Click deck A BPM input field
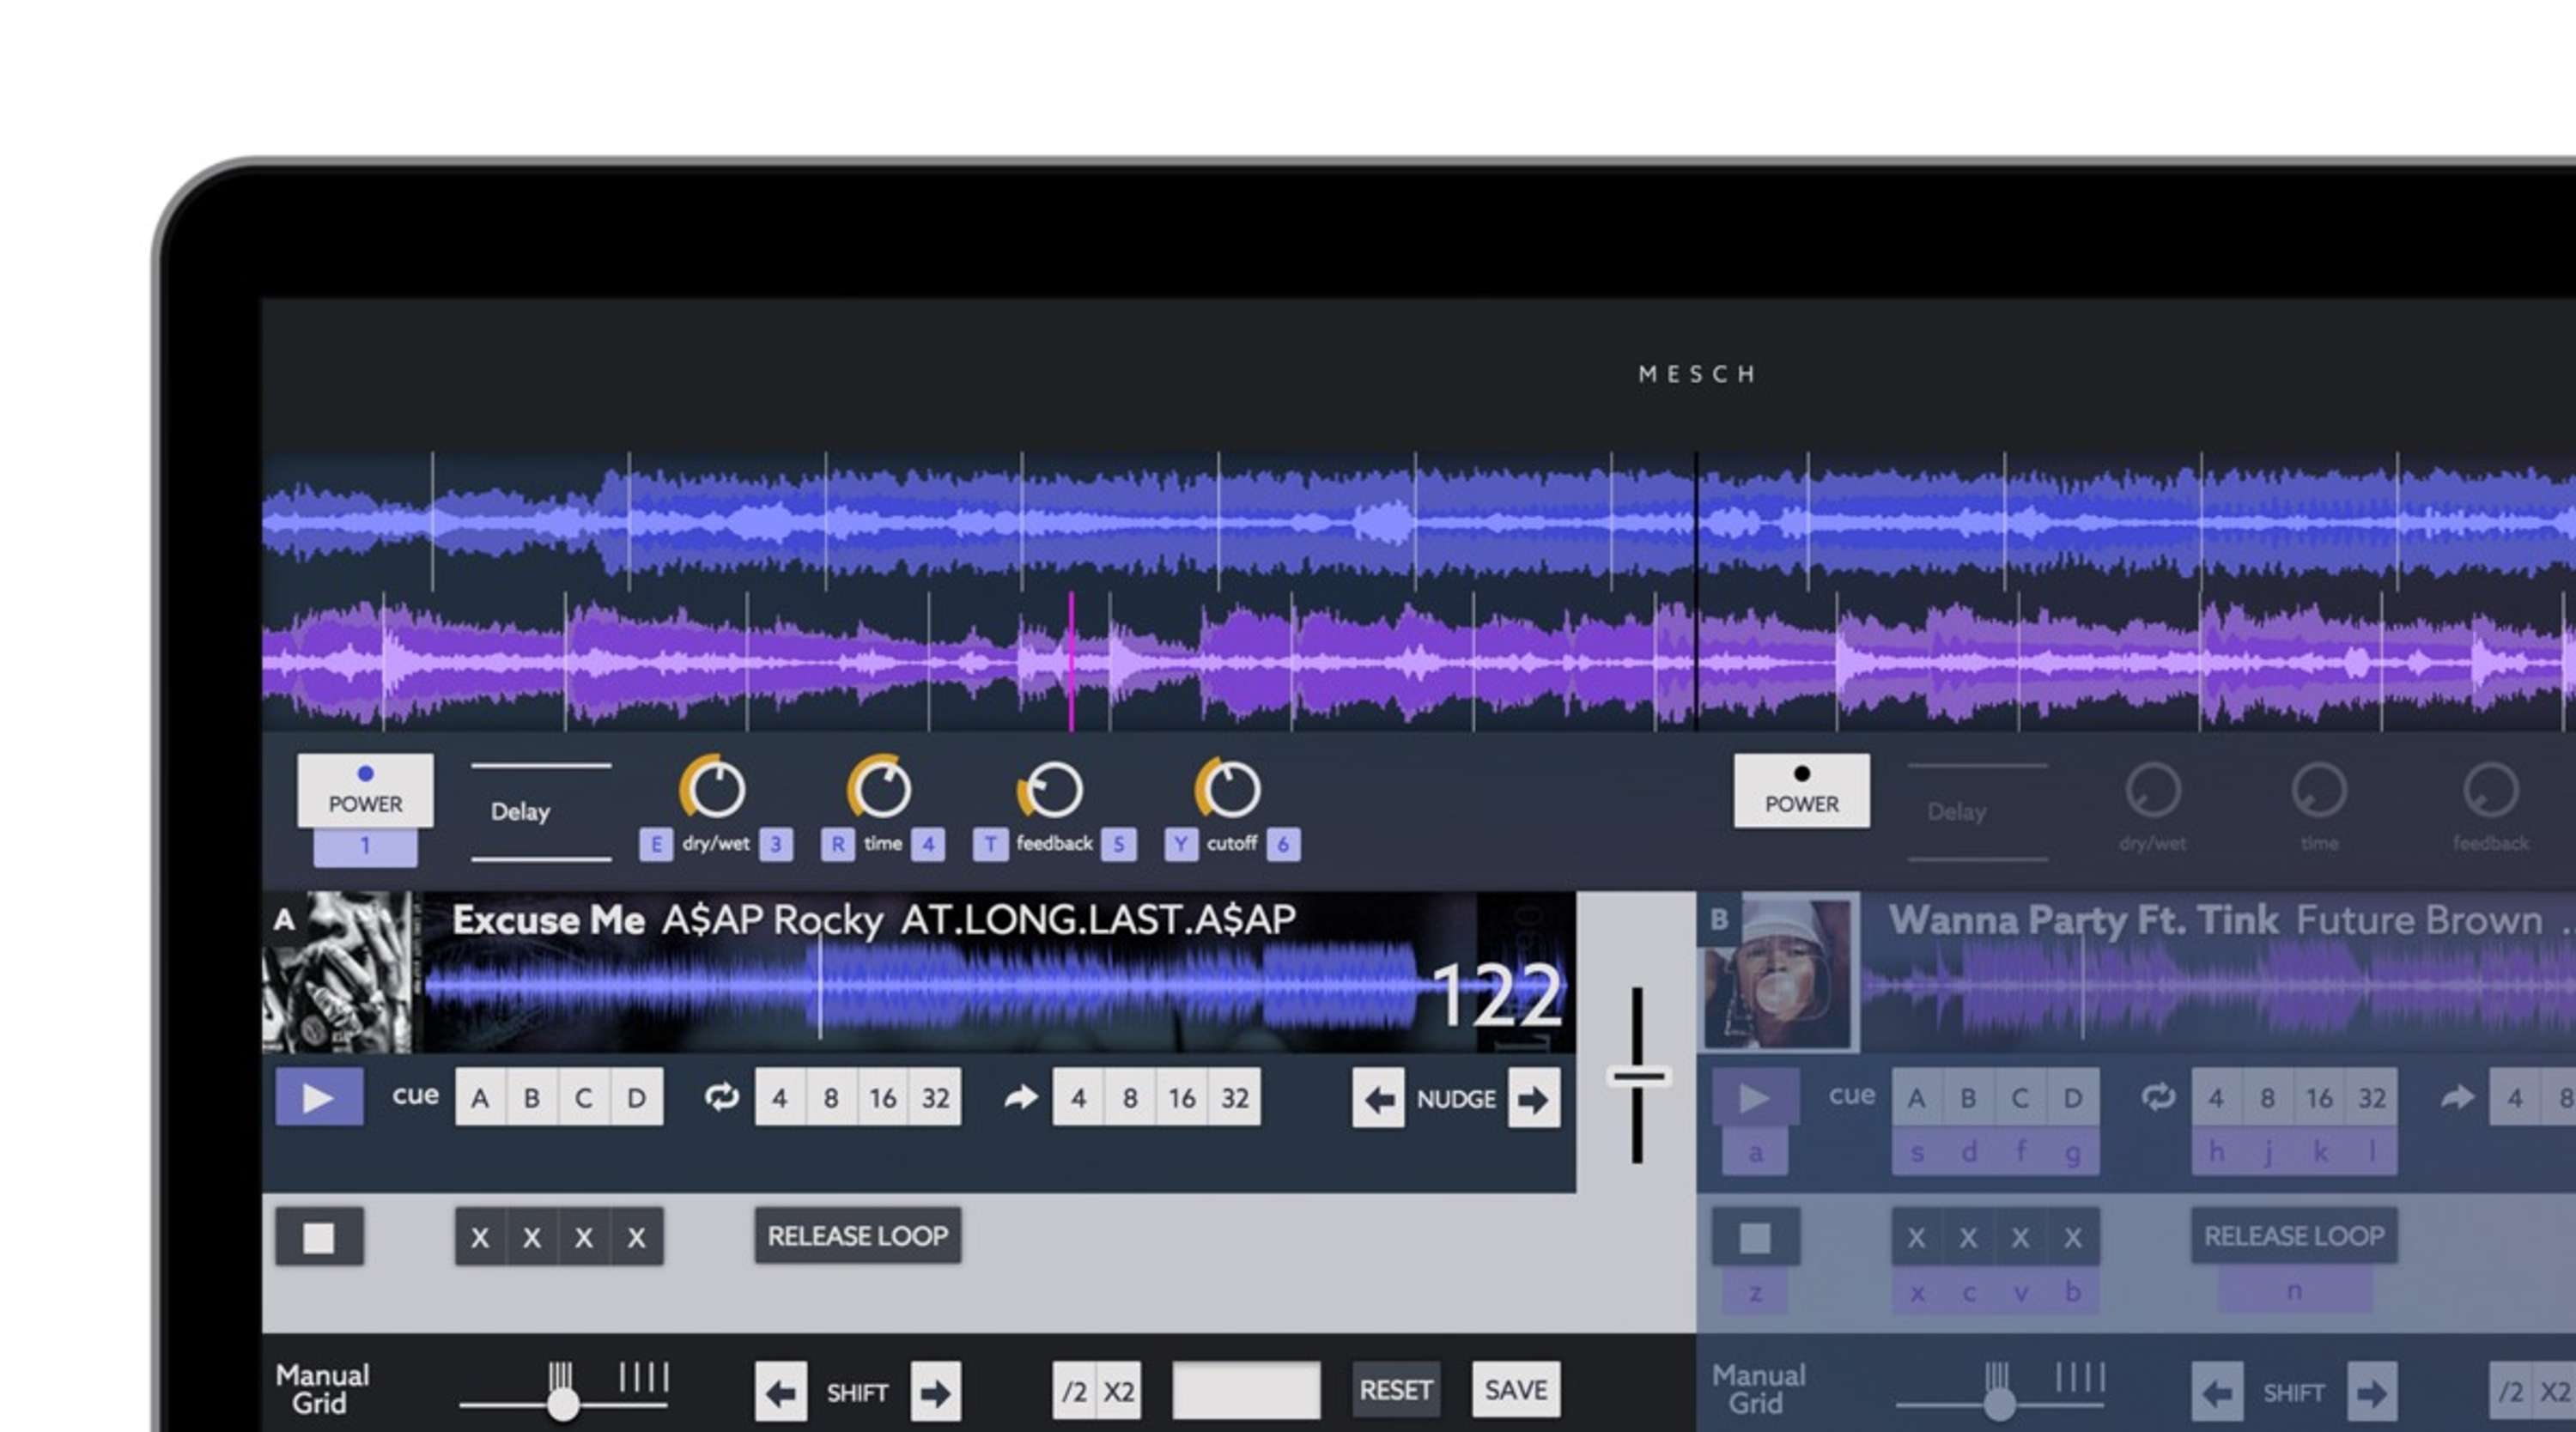 pos(1246,1391)
